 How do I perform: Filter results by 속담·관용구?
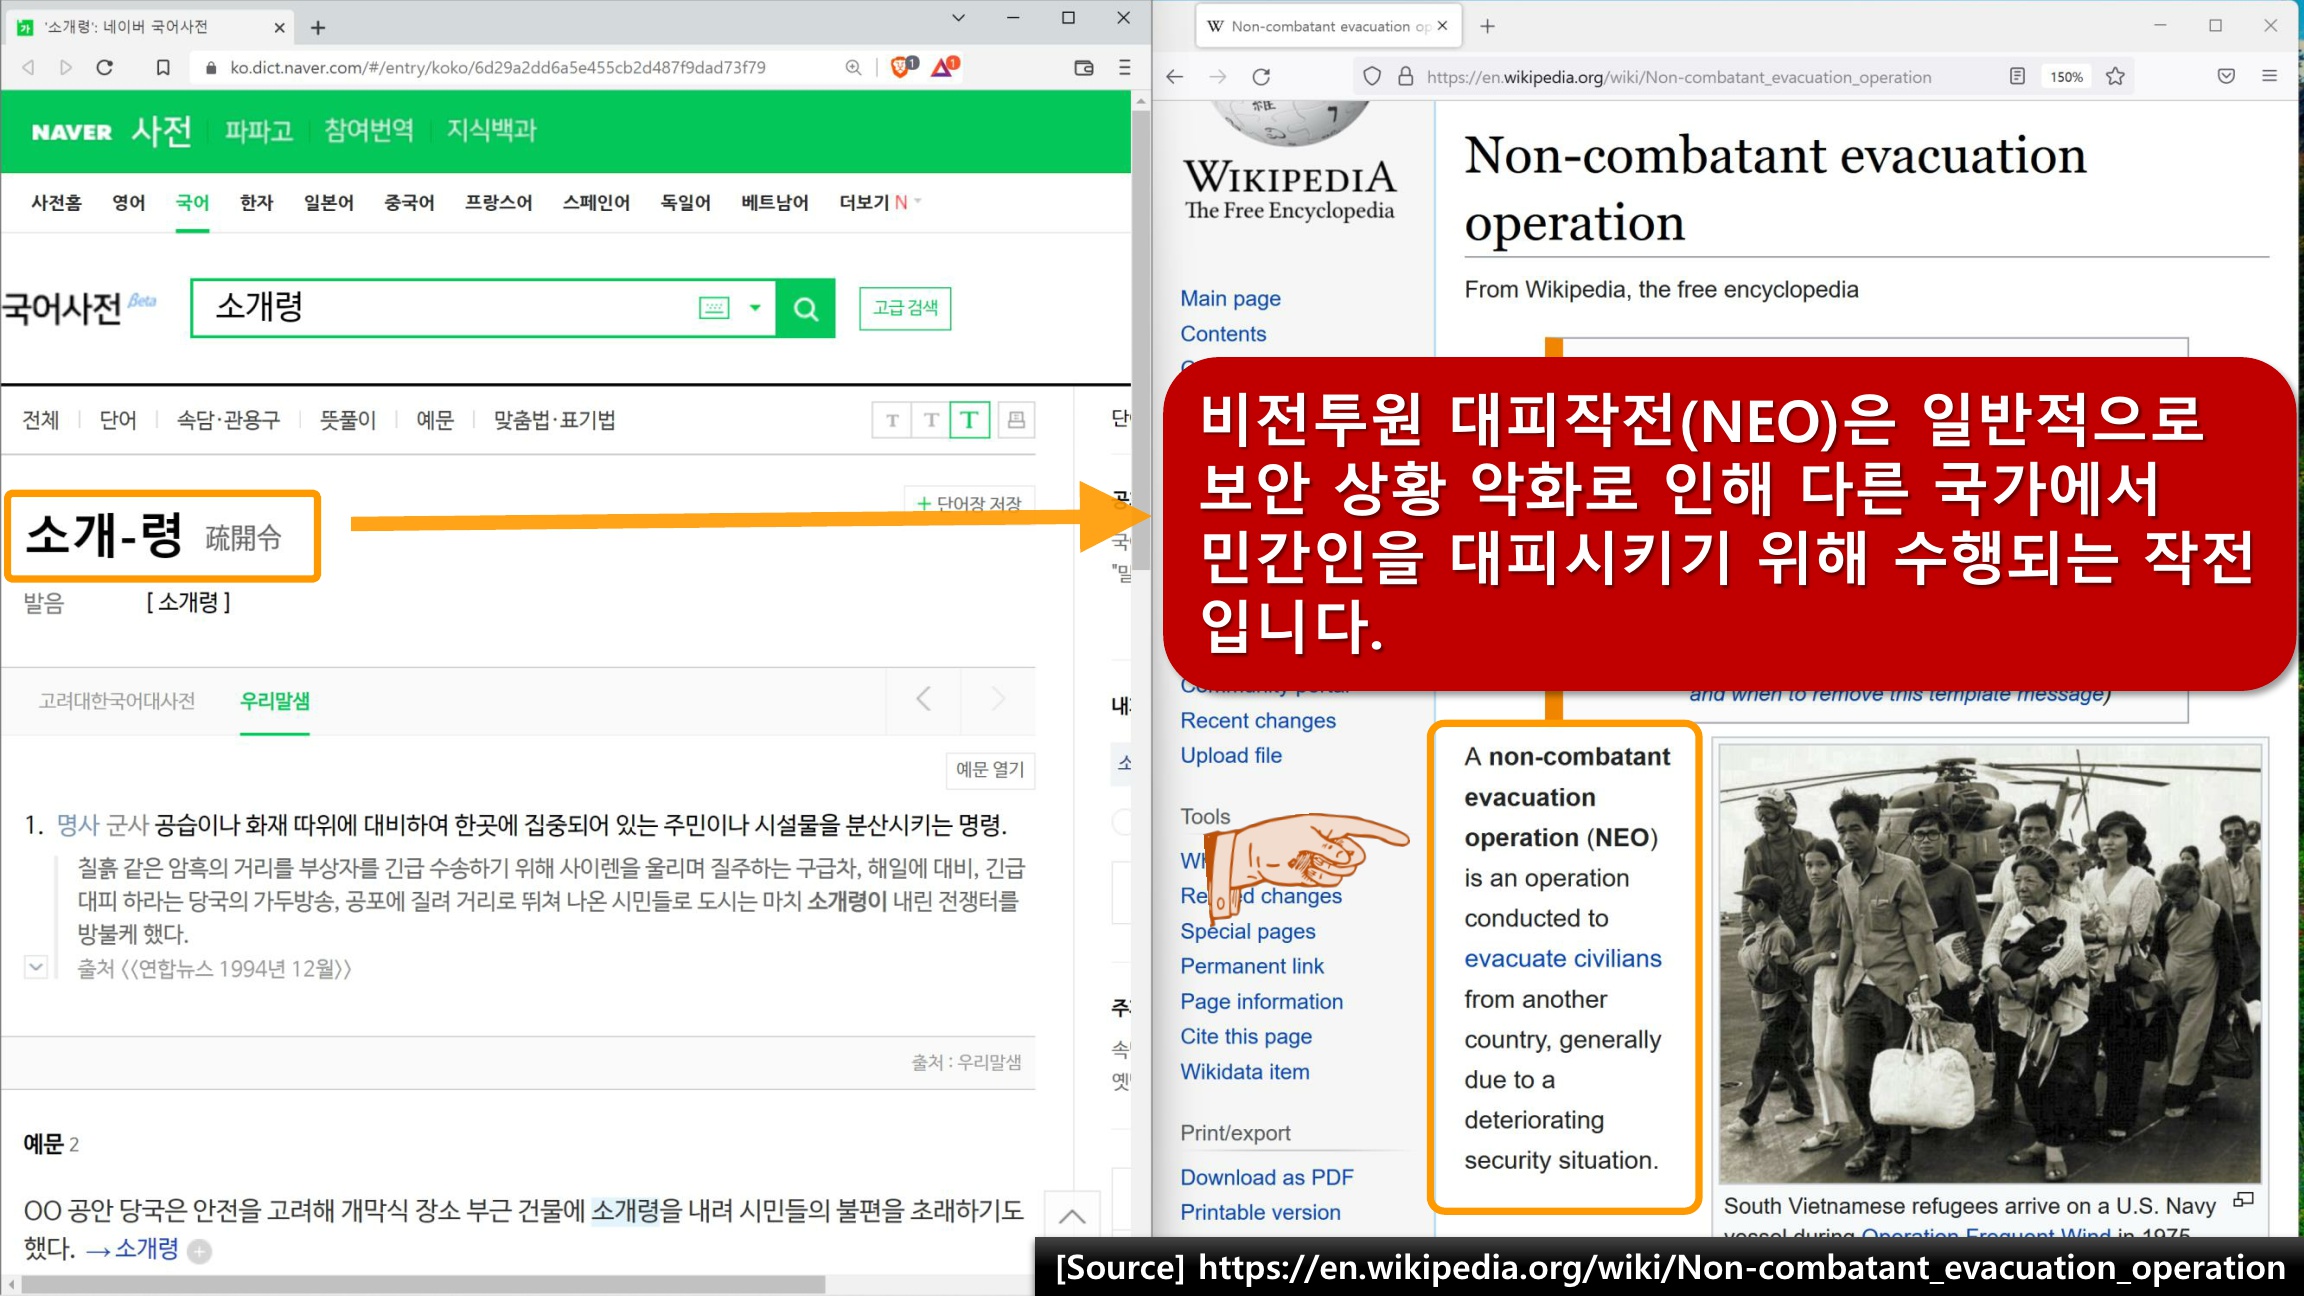pos(228,420)
